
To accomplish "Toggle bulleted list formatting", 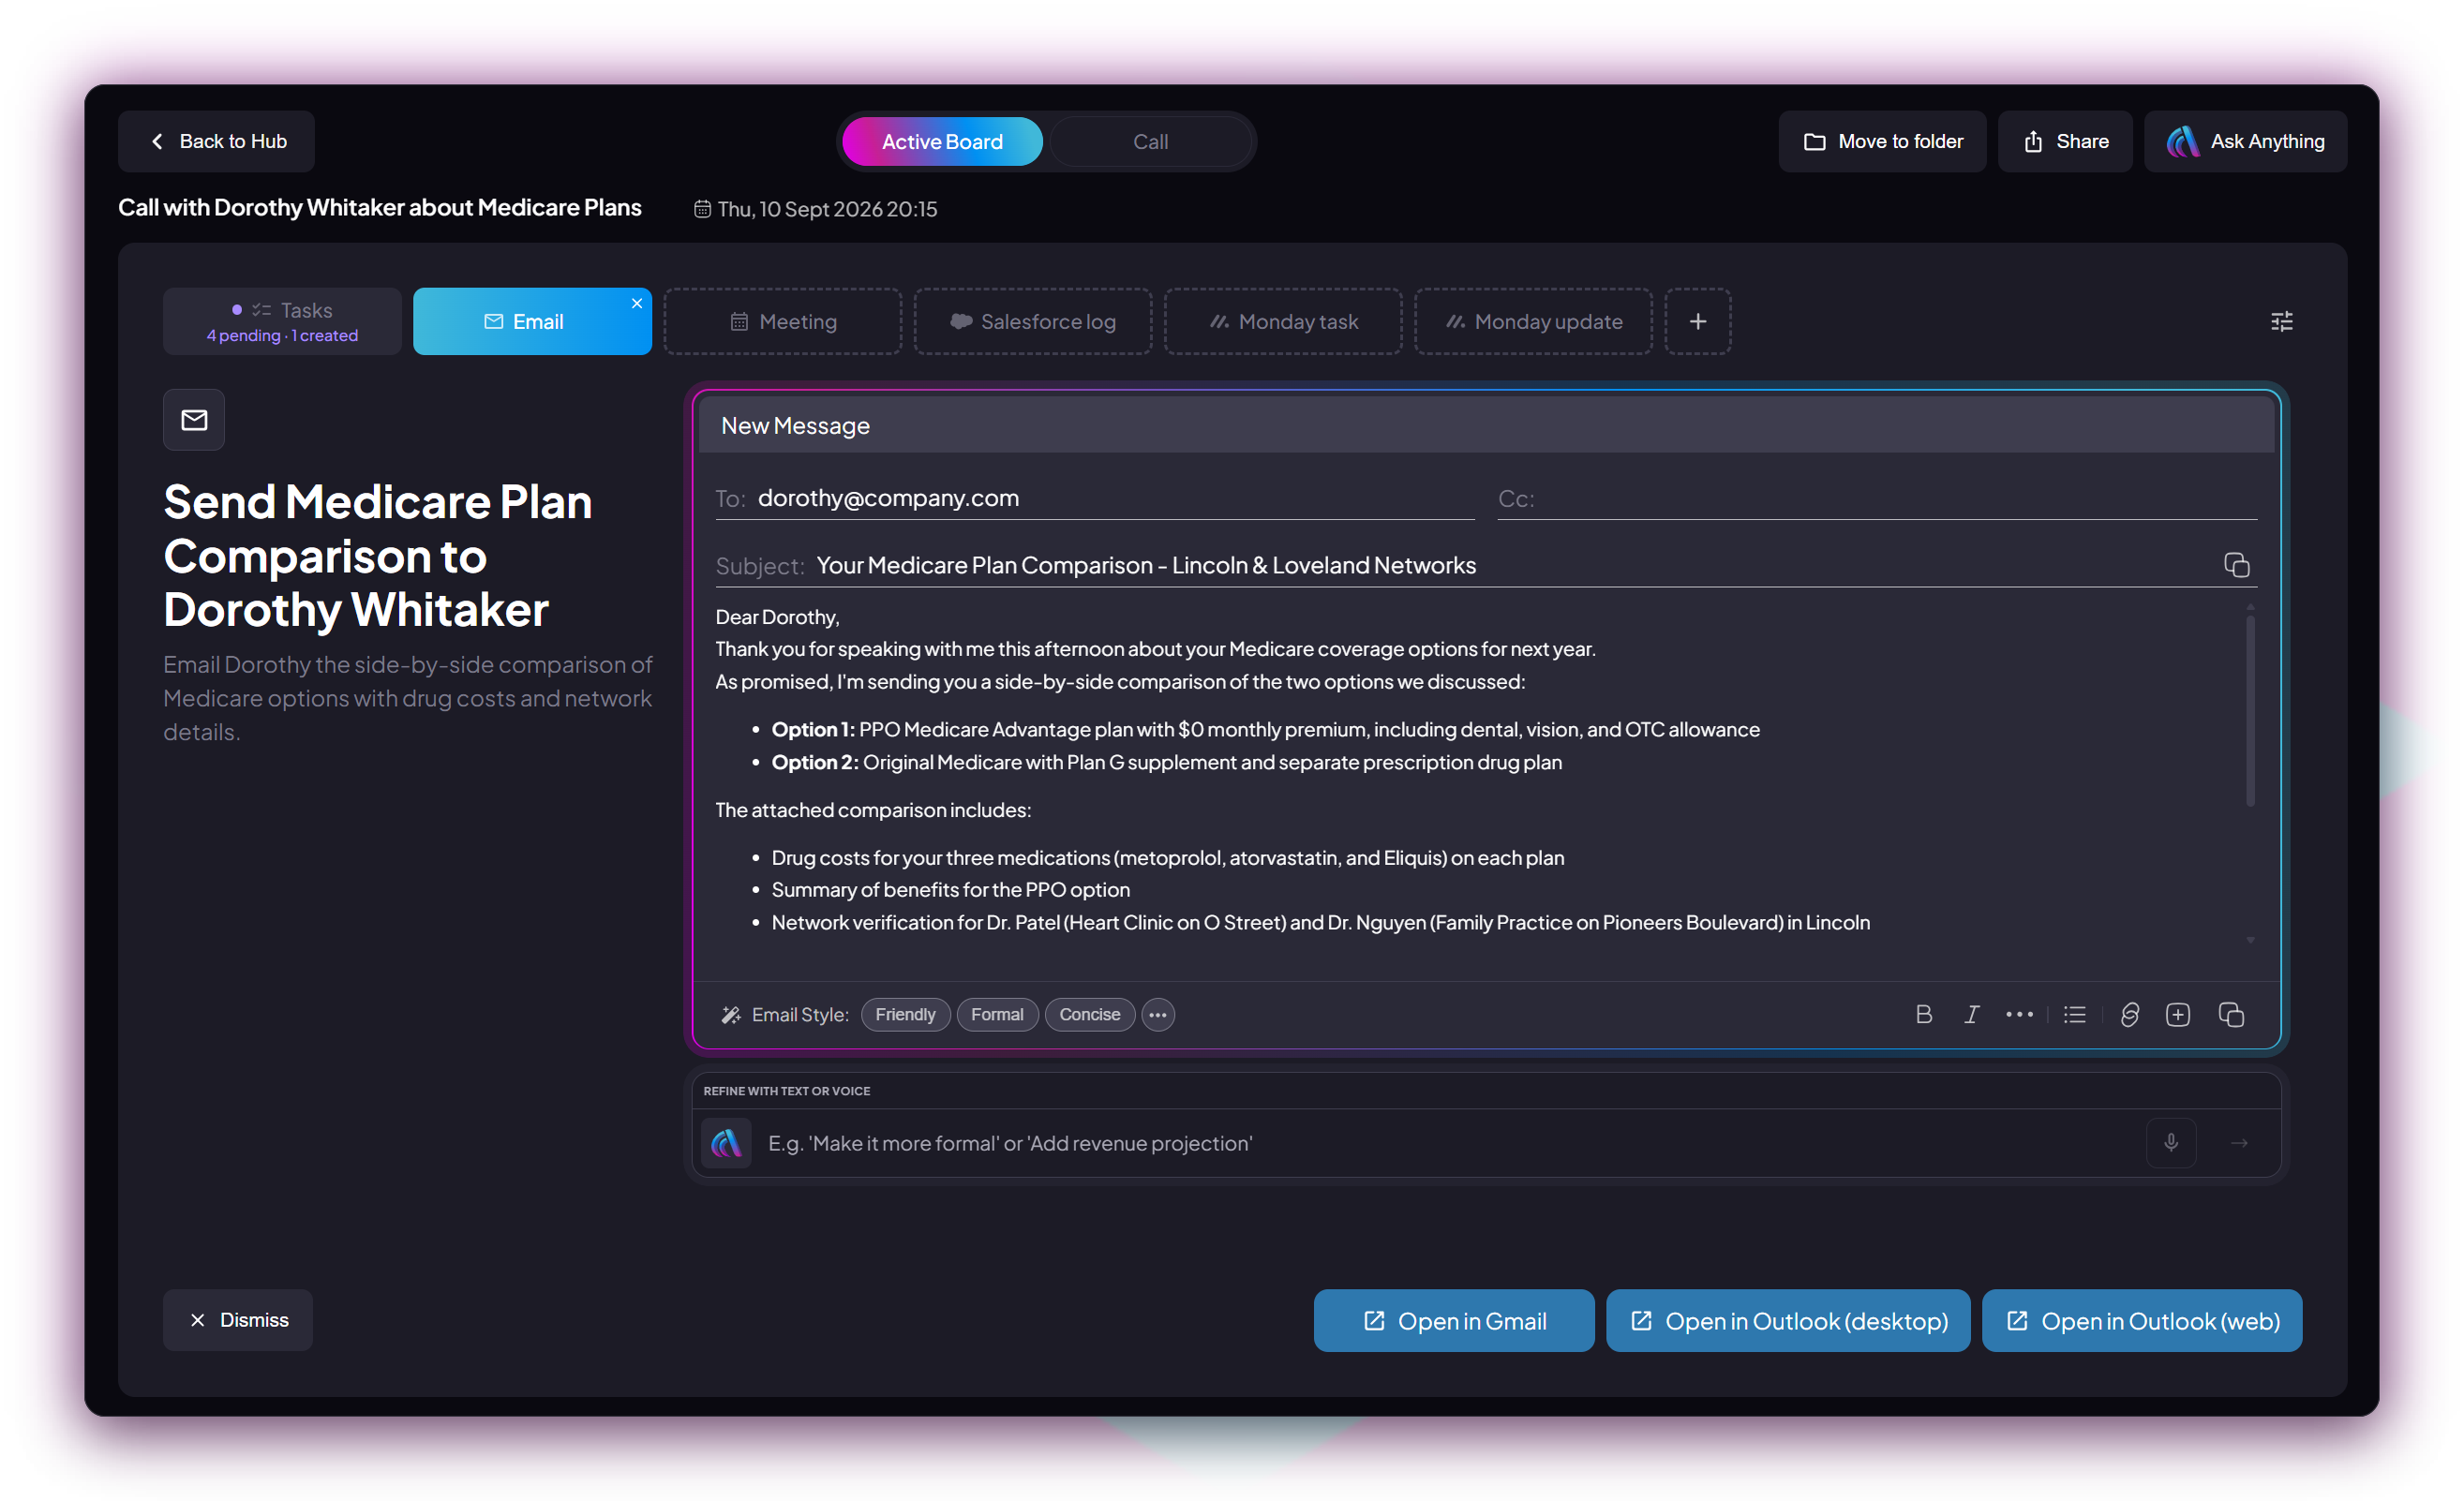I will click(2075, 1014).
